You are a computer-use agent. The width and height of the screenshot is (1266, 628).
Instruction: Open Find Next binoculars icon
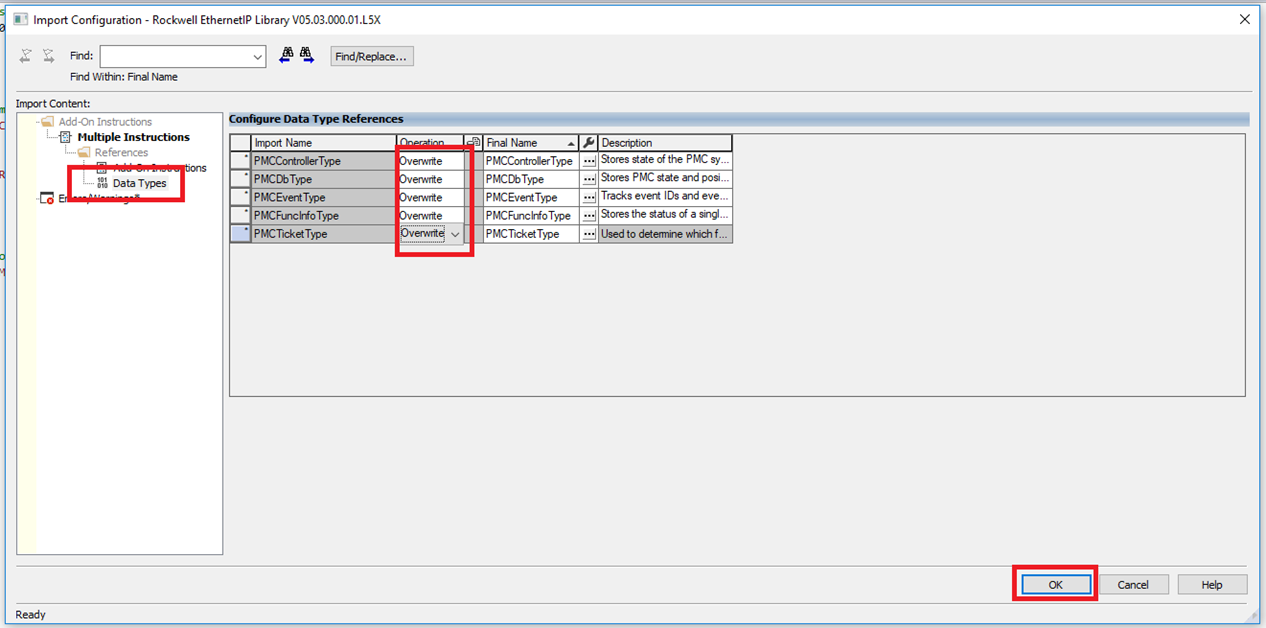click(x=306, y=55)
